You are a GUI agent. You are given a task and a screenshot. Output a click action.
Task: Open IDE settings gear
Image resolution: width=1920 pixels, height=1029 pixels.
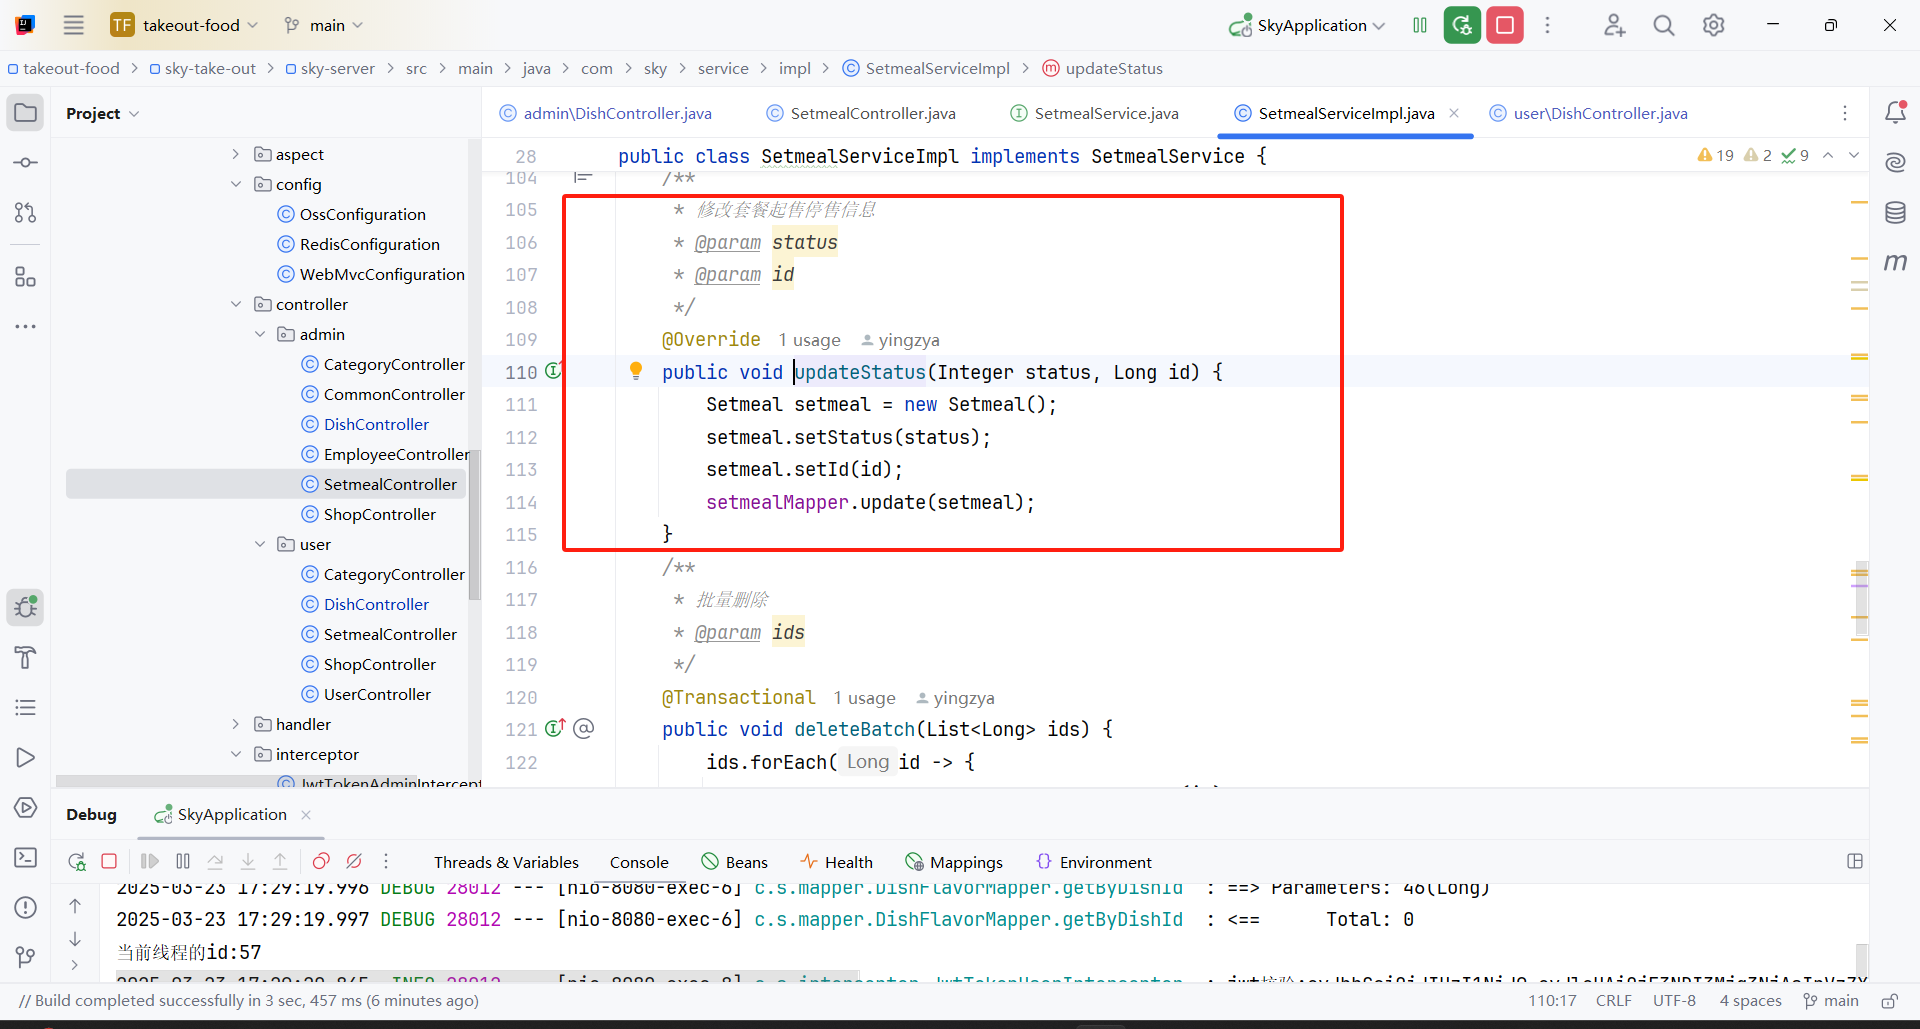tap(1714, 25)
